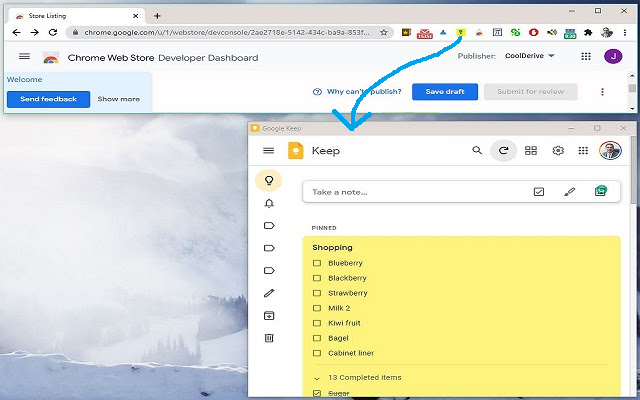Click the yellow Keep extension icon in toolbar
Screen dimensions: 640x400
(461, 32)
